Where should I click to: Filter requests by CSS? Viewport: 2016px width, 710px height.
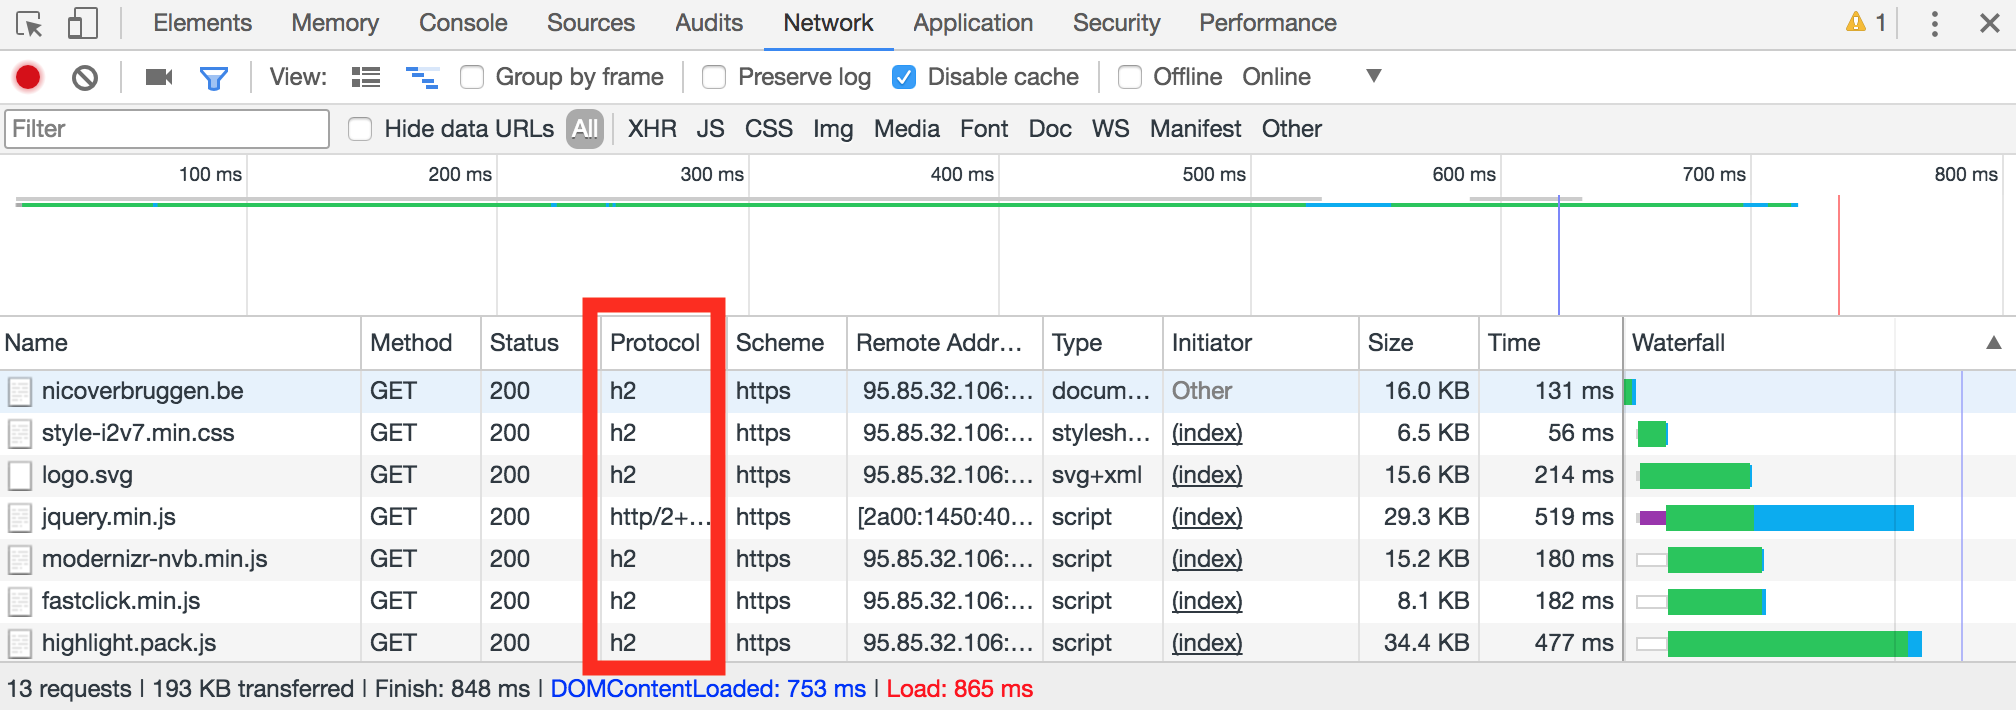pos(769,129)
